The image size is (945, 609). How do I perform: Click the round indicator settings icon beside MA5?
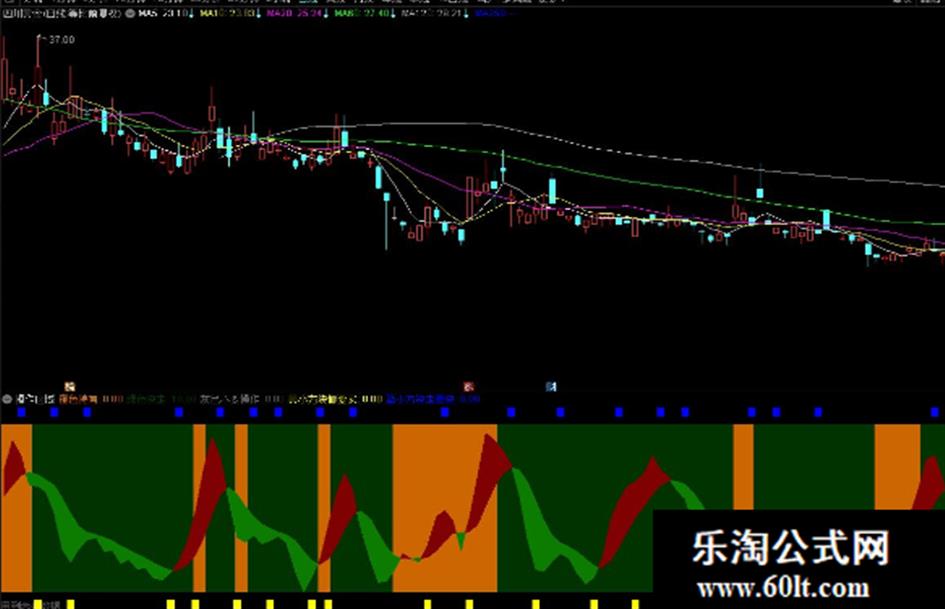click(130, 13)
